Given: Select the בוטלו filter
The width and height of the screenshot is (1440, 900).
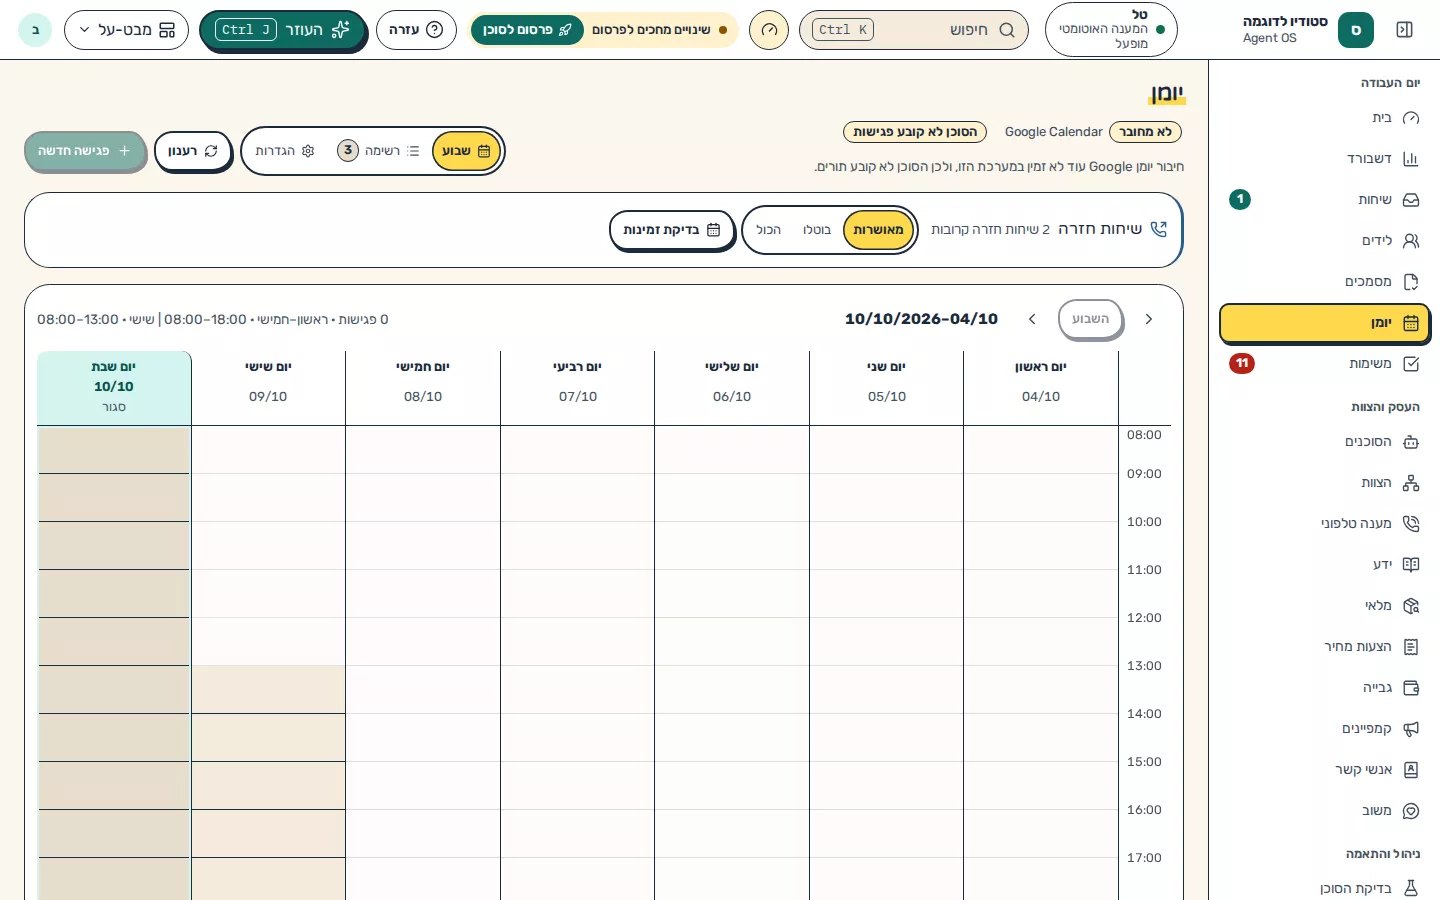Looking at the screenshot, I should coord(816,230).
